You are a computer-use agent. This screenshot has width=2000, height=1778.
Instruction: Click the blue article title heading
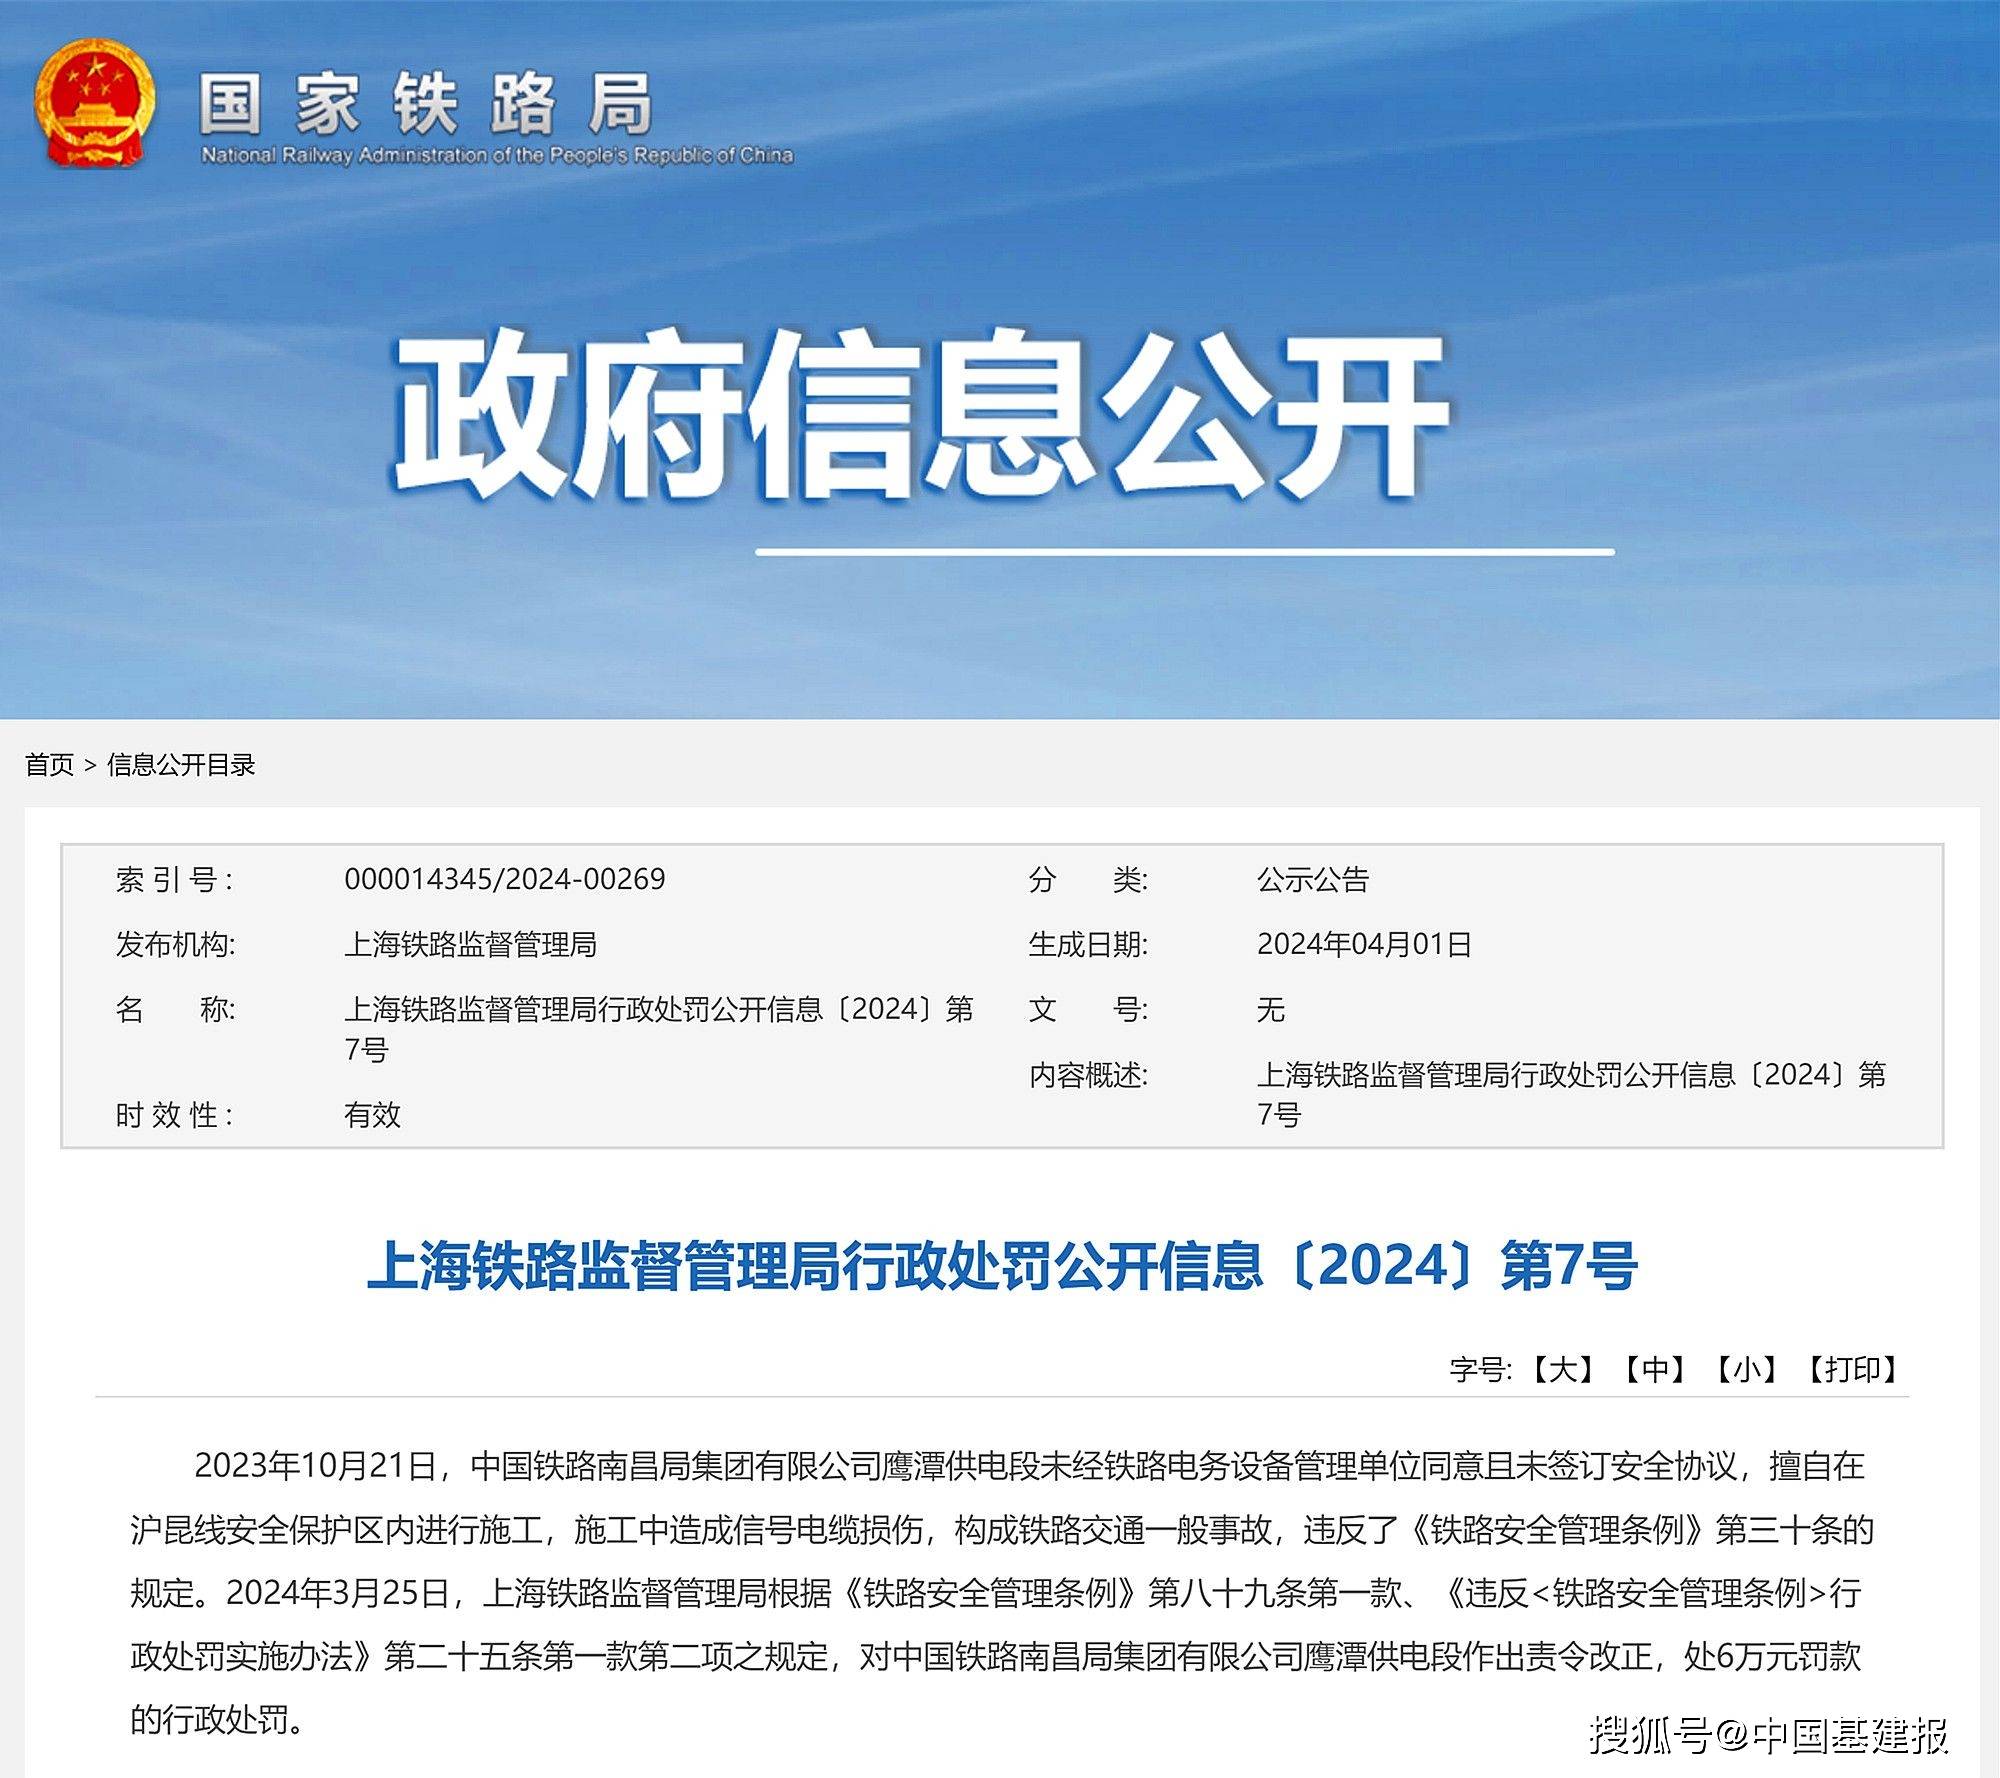pos(1002,1265)
